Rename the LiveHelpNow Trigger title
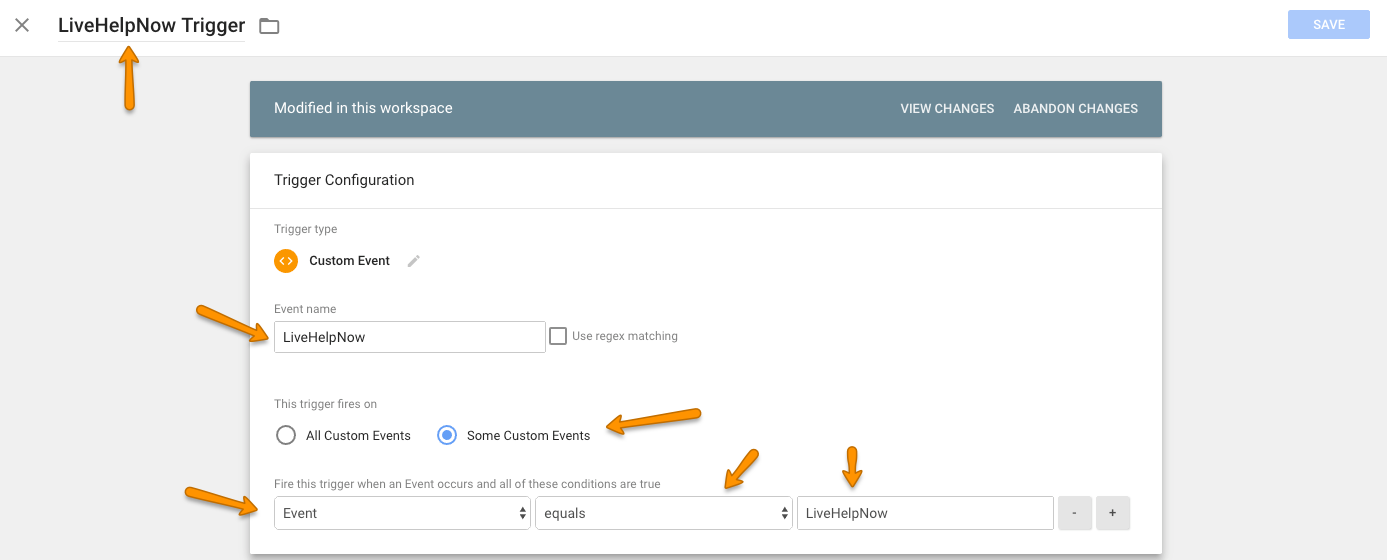The width and height of the screenshot is (1387, 560). tap(151, 26)
